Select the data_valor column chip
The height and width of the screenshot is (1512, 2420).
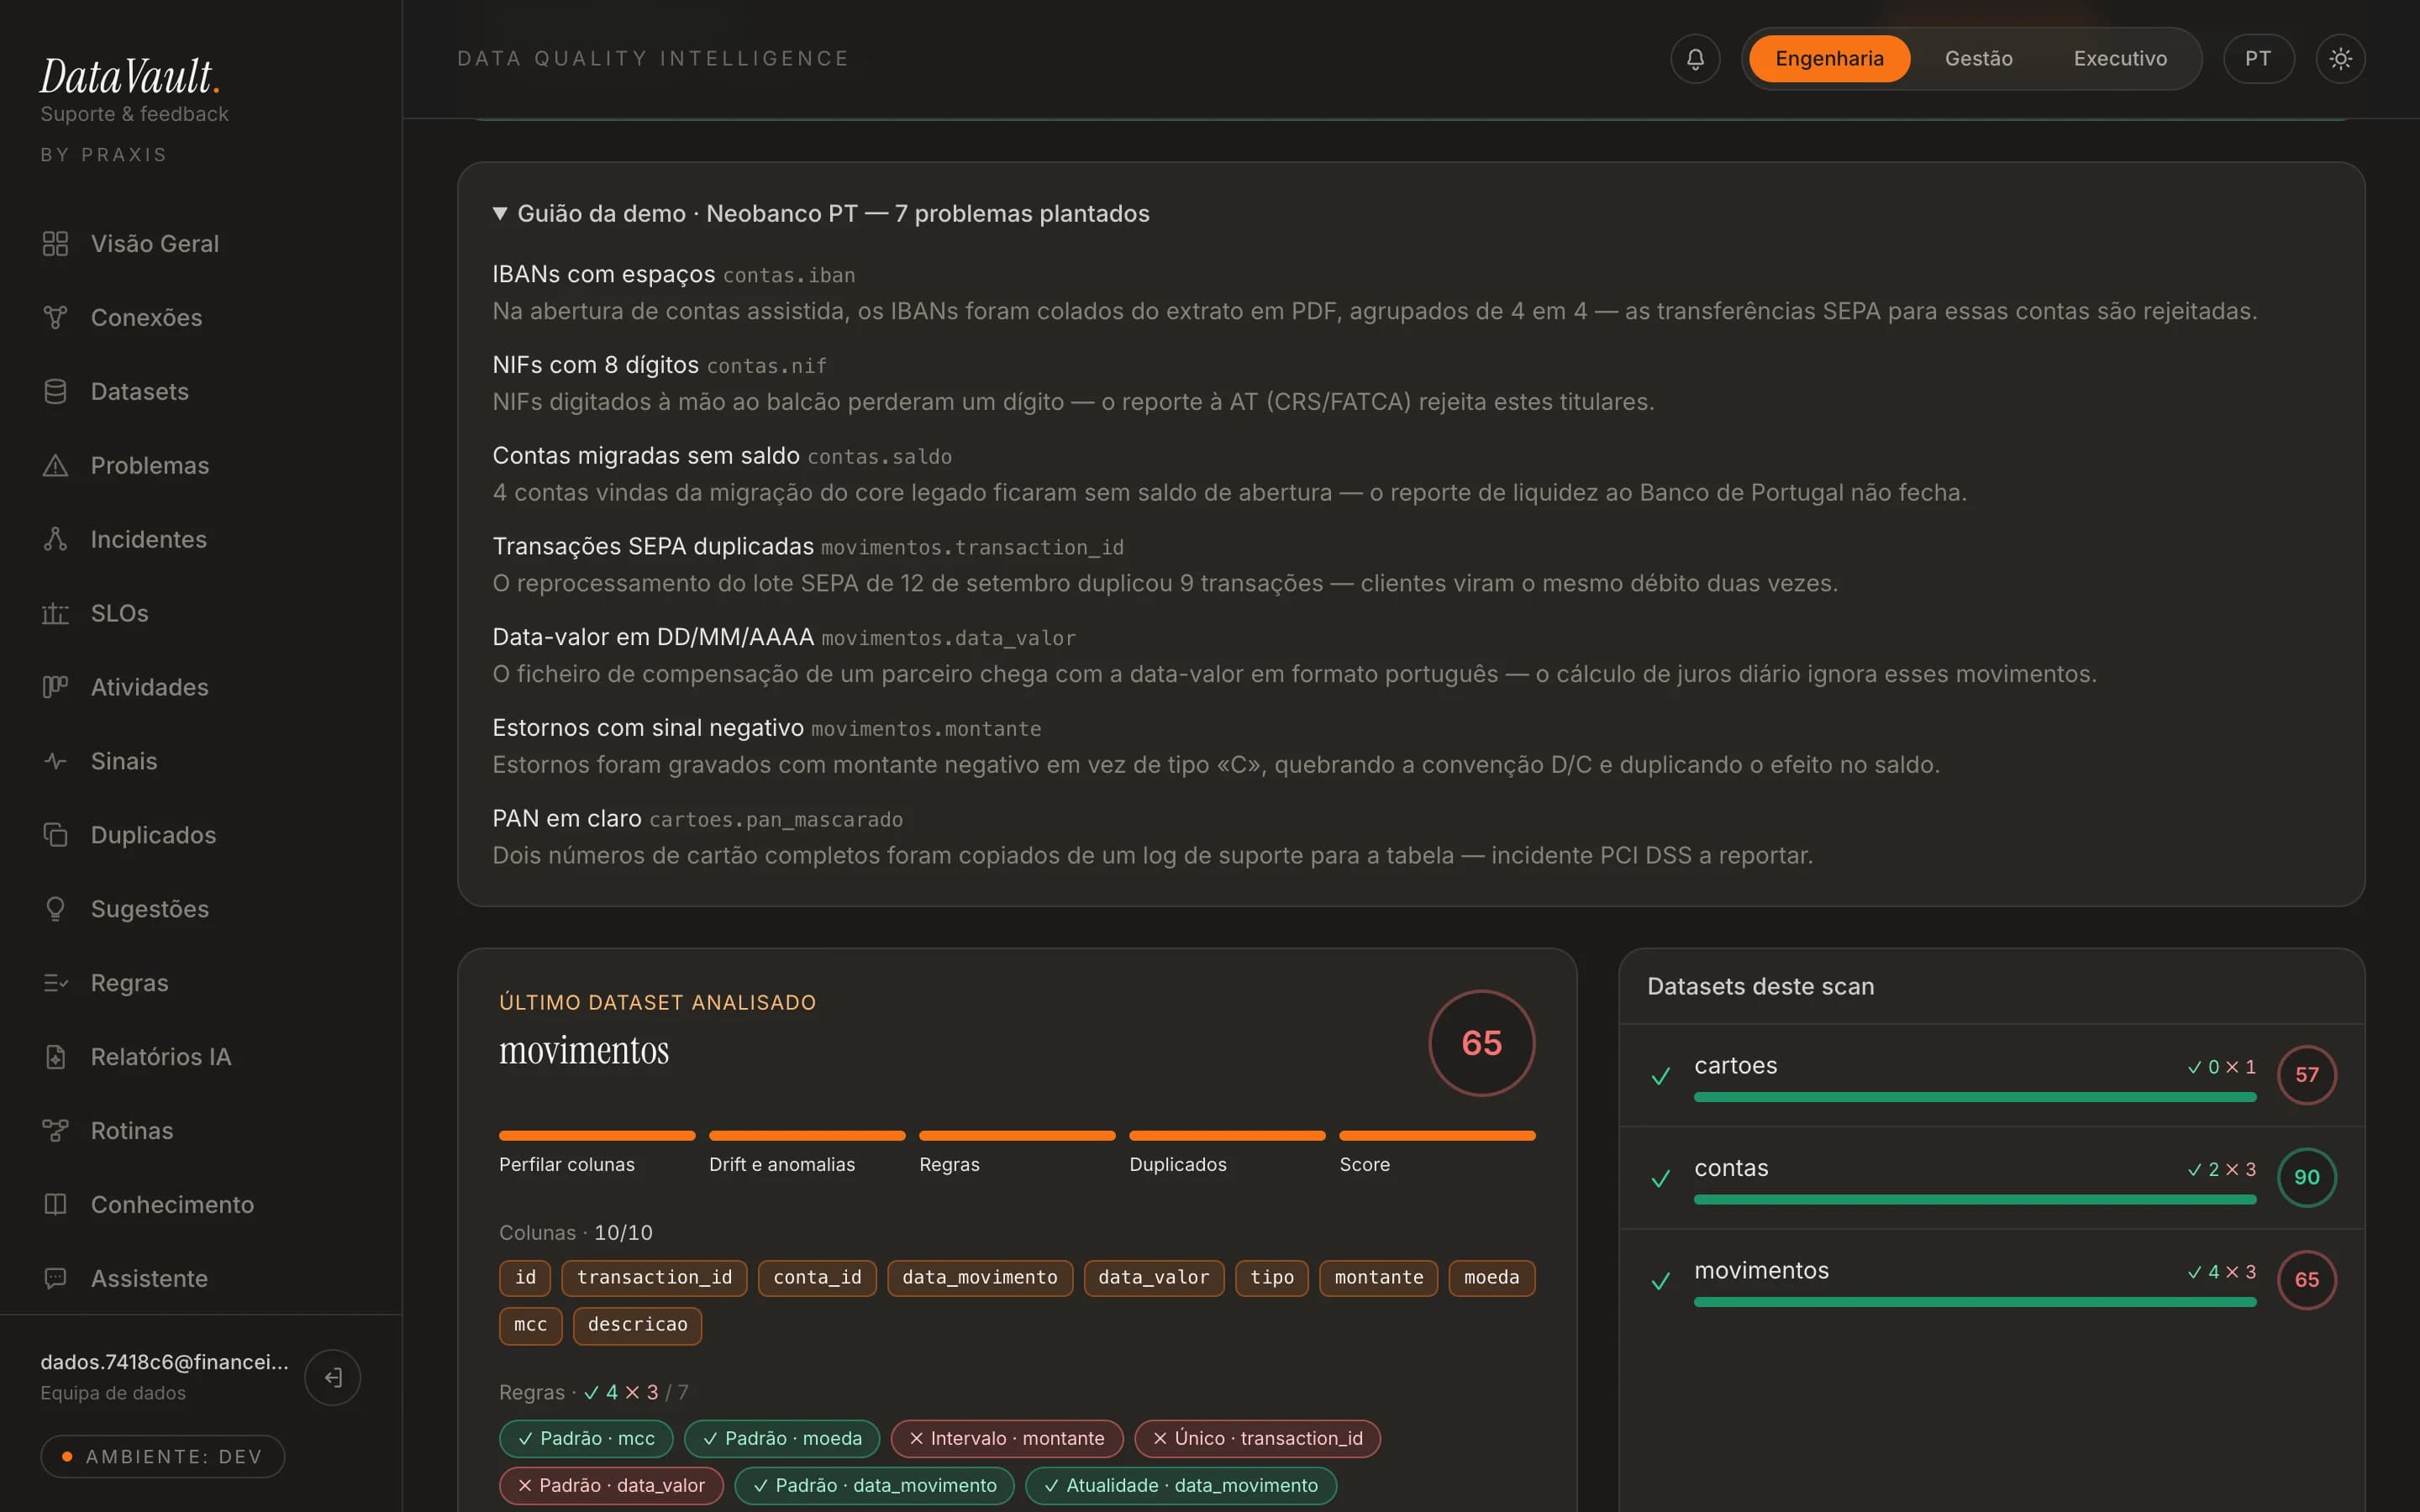pos(1153,1278)
